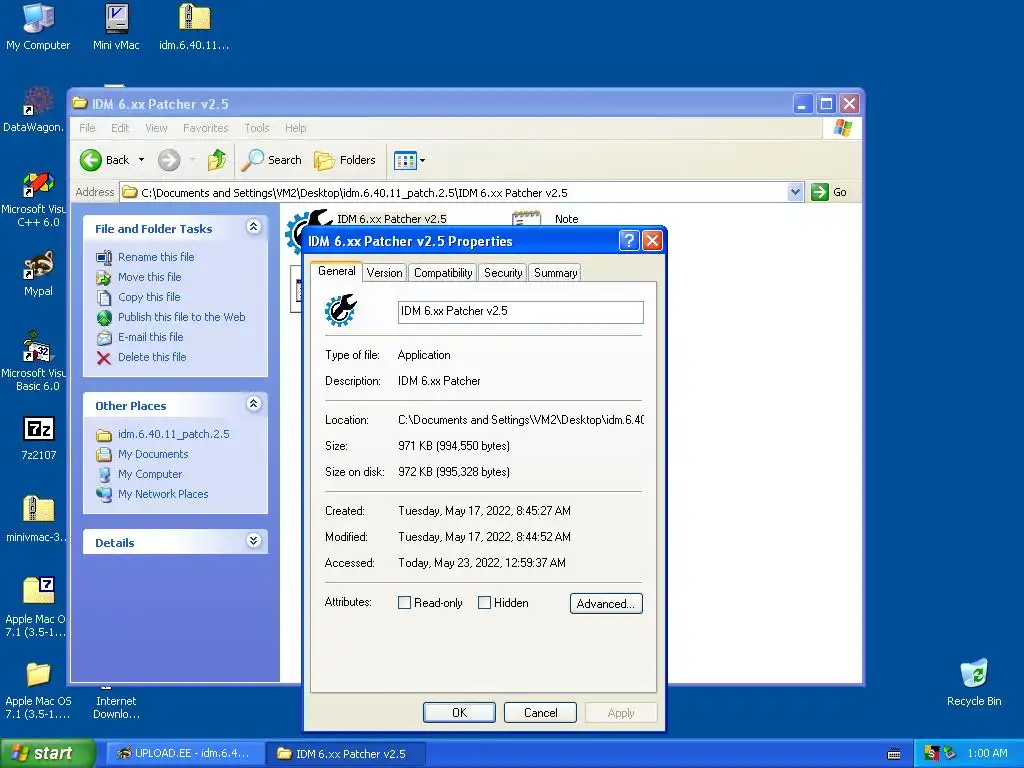Click E-mail this file task

click(x=150, y=337)
